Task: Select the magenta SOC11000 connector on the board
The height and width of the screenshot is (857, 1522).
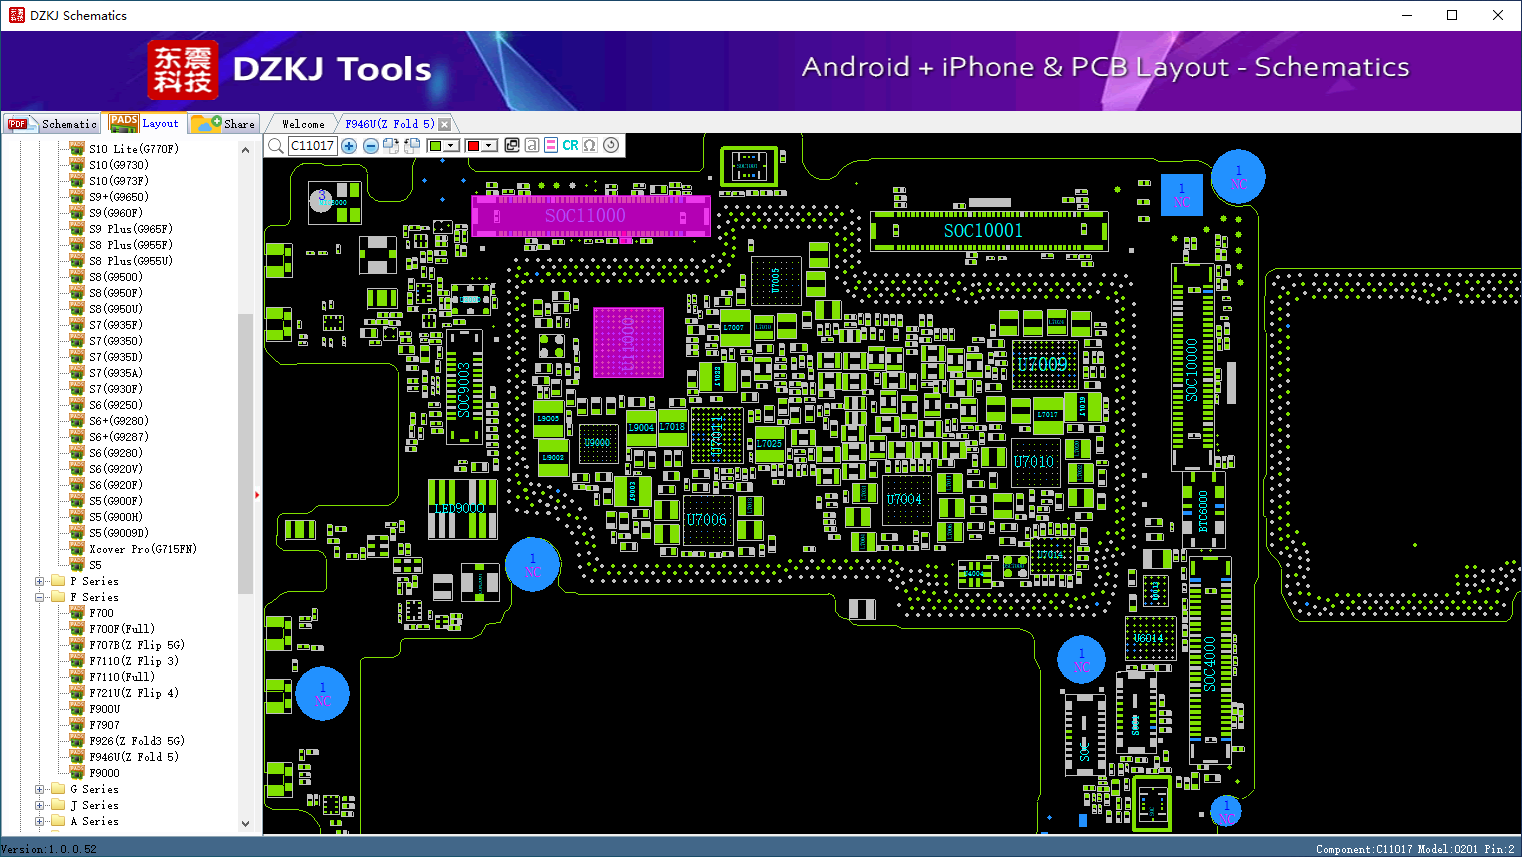Action: 590,216
